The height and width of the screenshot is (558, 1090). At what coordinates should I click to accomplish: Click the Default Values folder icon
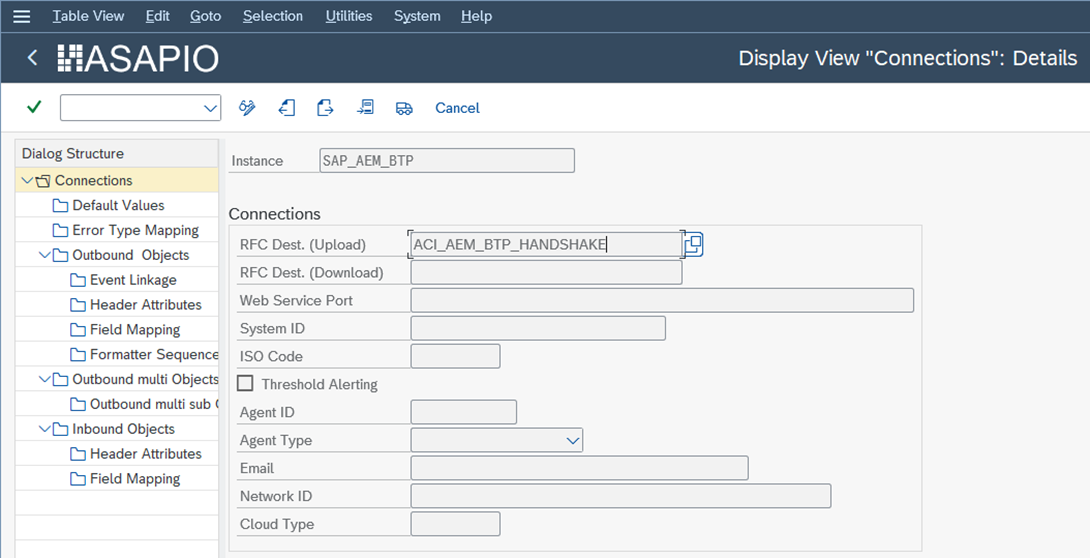pyautogui.click(x=60, y=206)
